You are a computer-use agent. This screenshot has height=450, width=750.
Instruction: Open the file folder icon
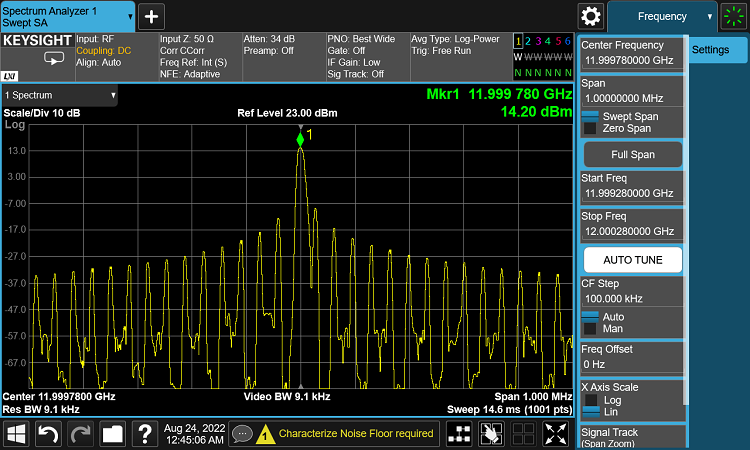click(x=112, y=433)
